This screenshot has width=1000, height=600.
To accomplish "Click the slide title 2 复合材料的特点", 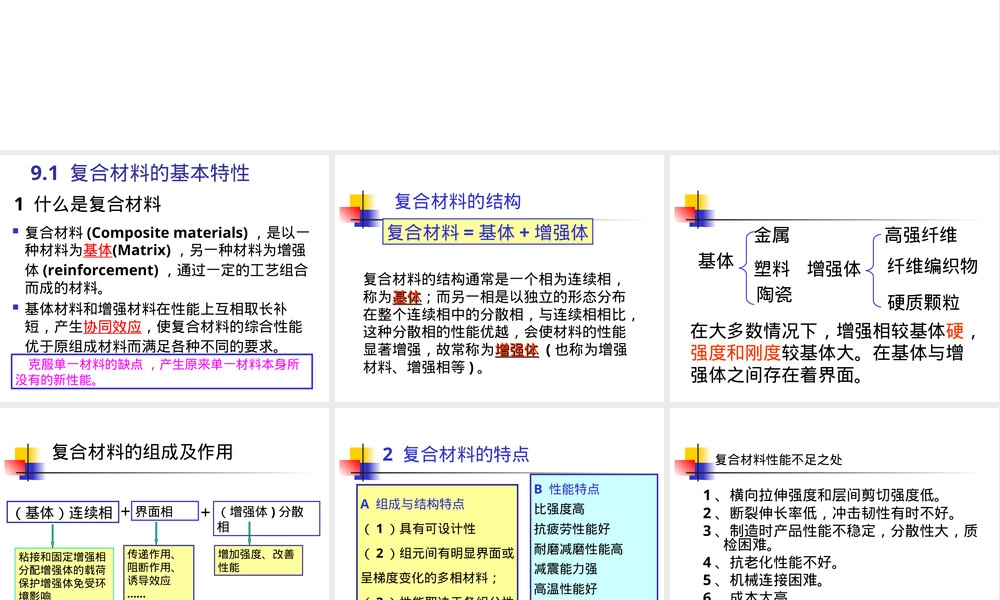I will [x=455, y=455].
